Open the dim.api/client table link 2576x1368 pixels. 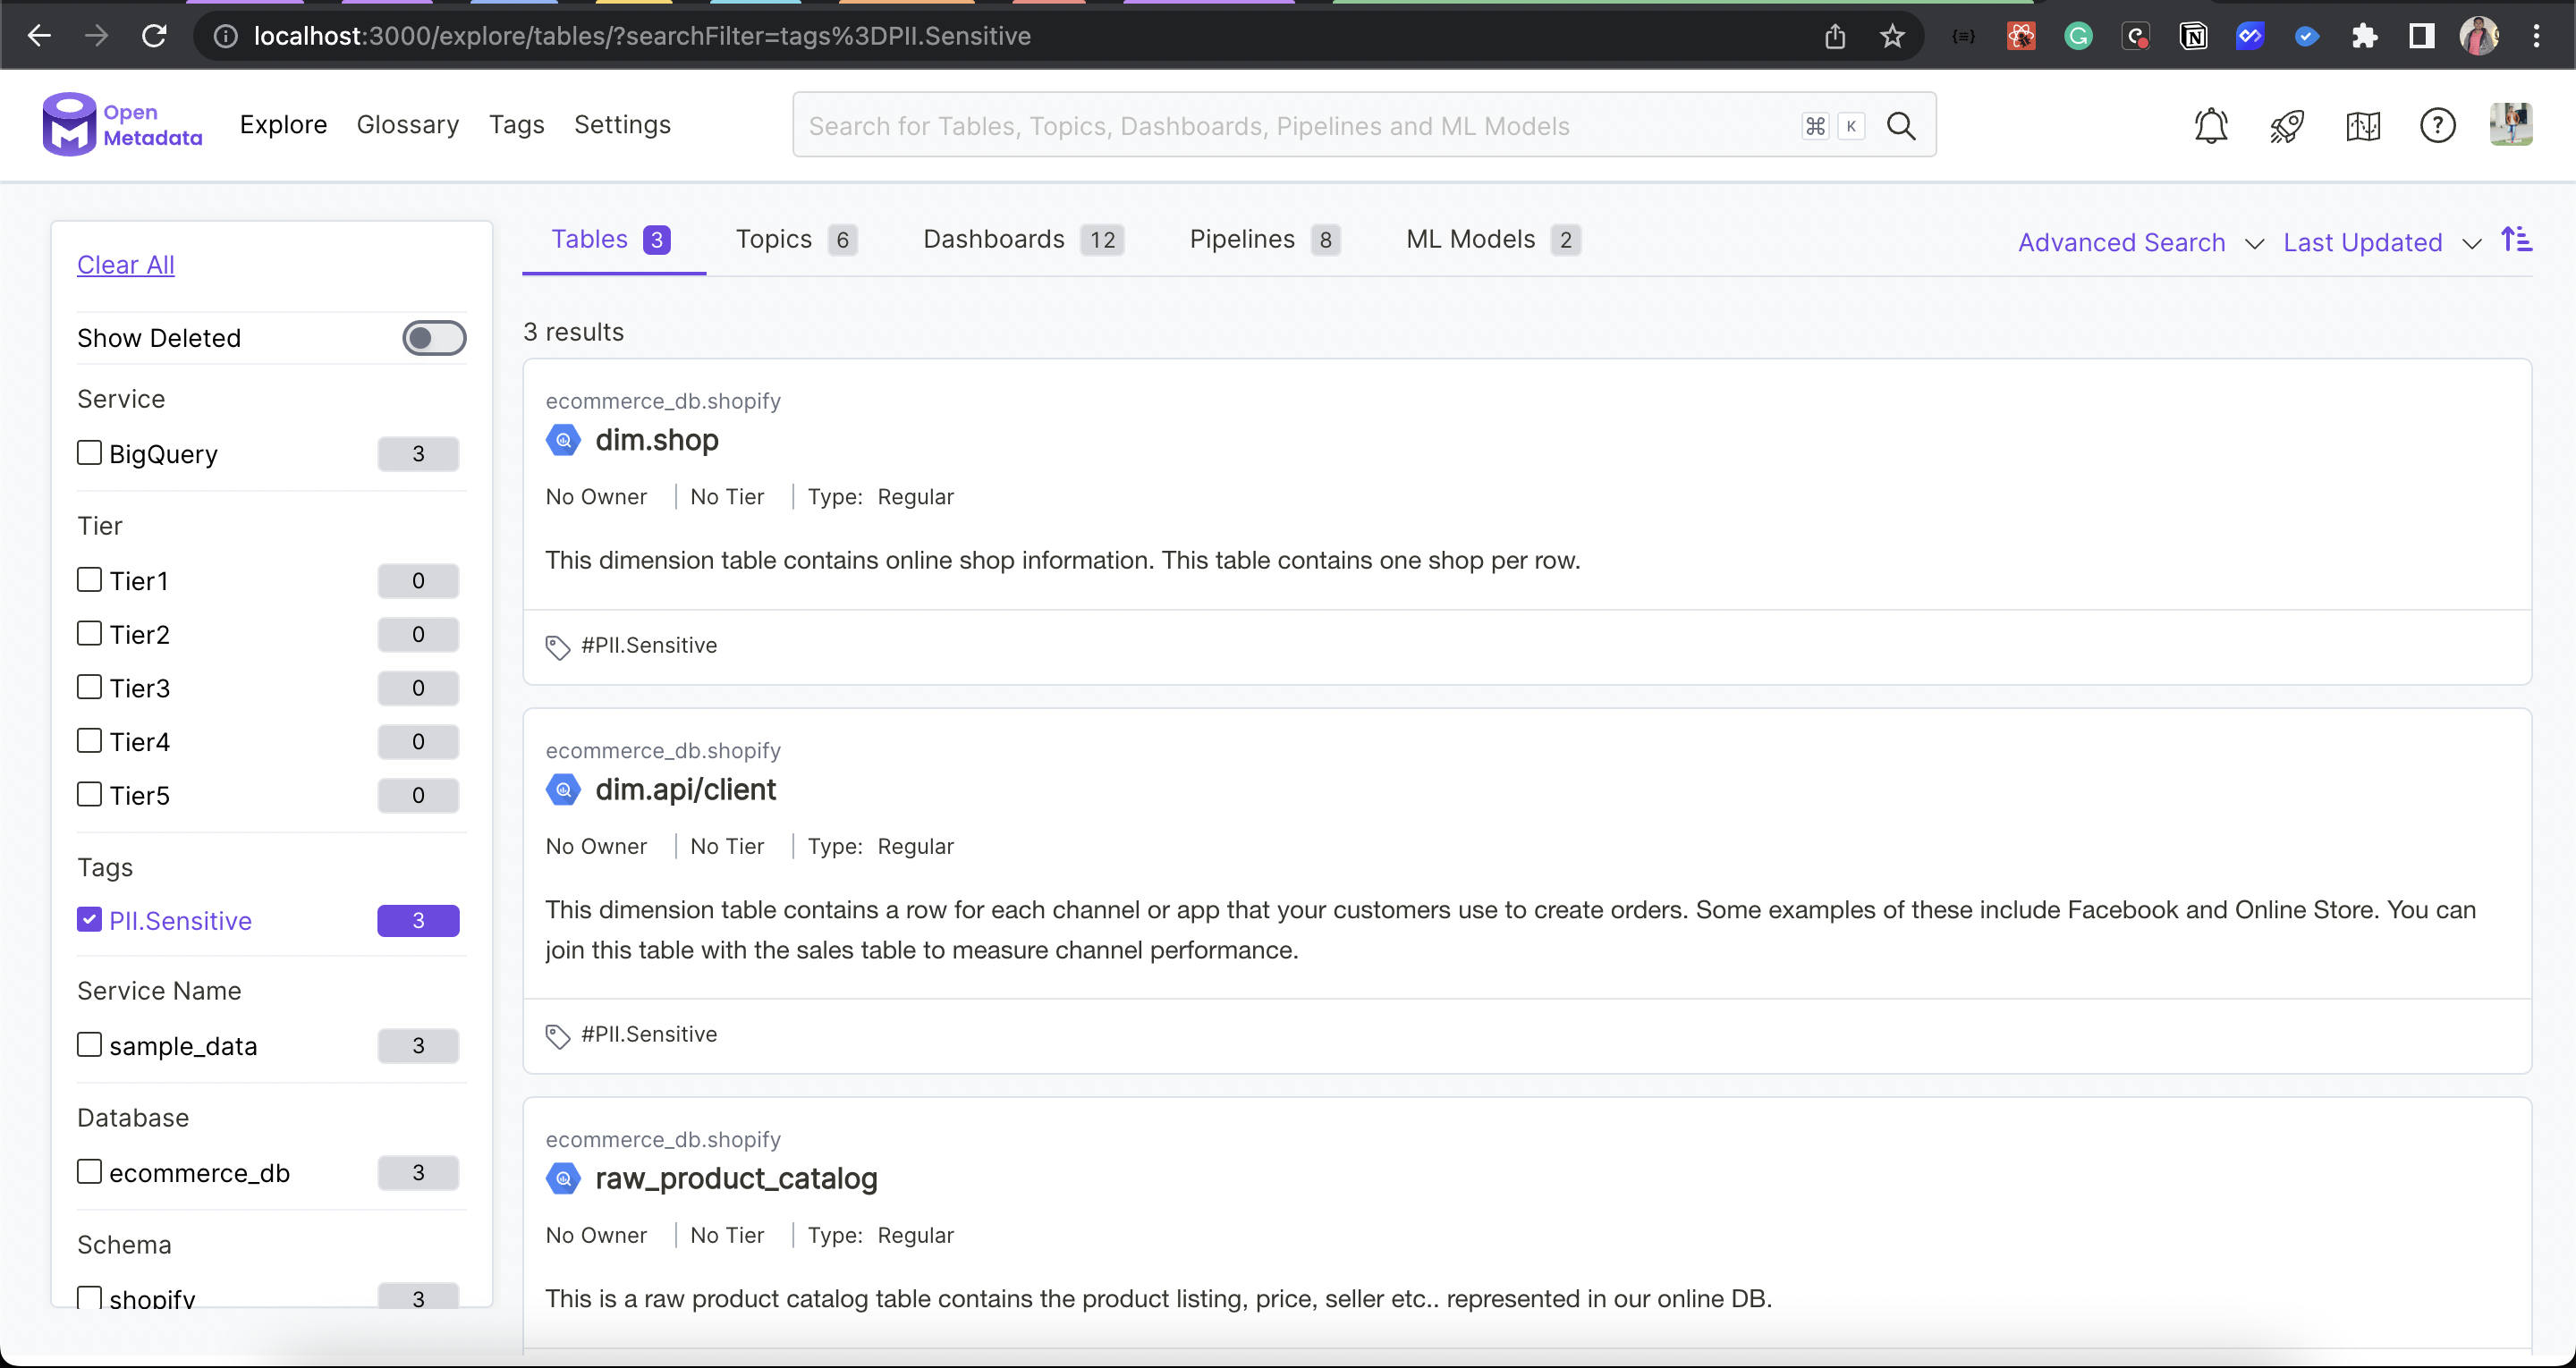(x=685, y=790)
